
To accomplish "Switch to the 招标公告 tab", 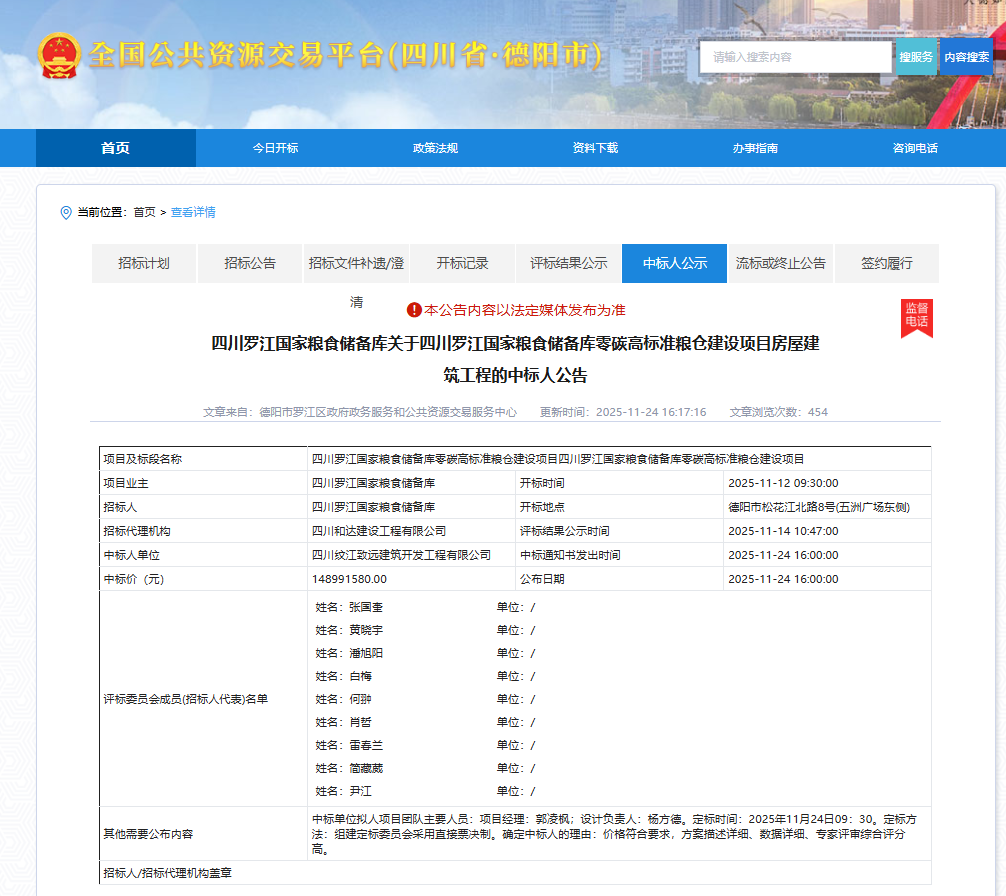I will coord(249,263).
